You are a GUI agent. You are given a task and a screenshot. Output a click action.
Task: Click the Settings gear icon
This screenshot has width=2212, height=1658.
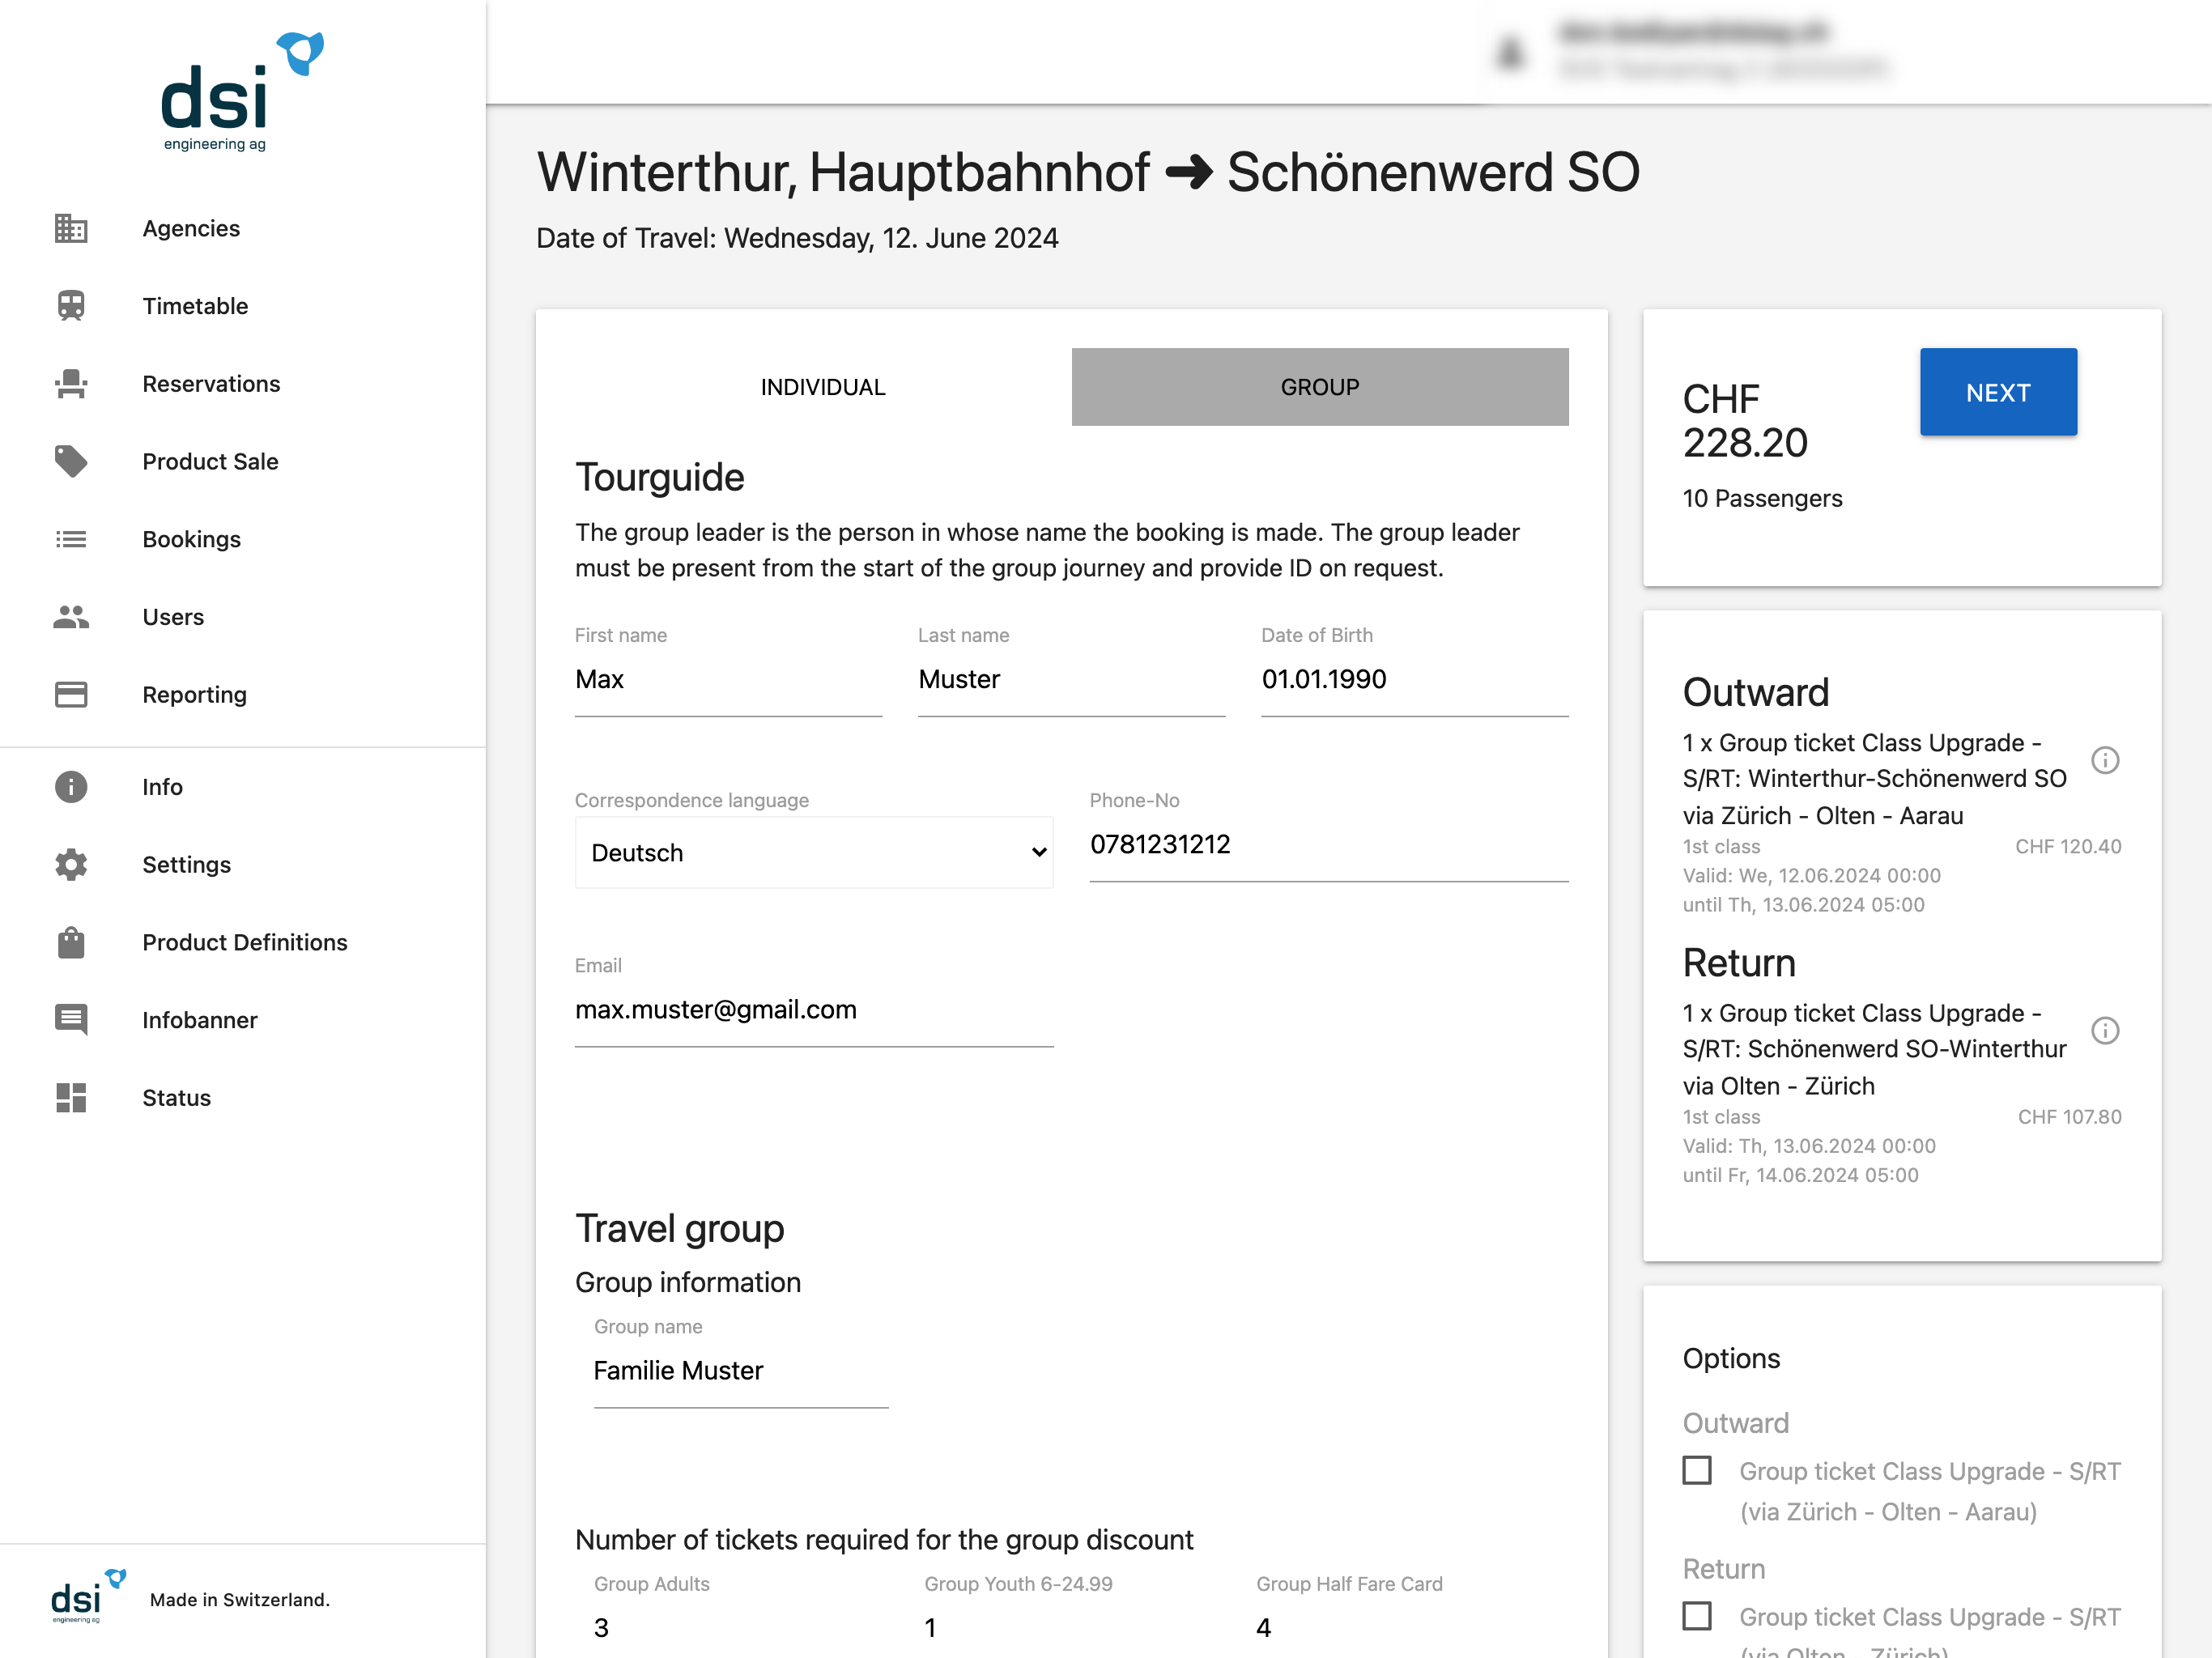(x=71, y=865)
